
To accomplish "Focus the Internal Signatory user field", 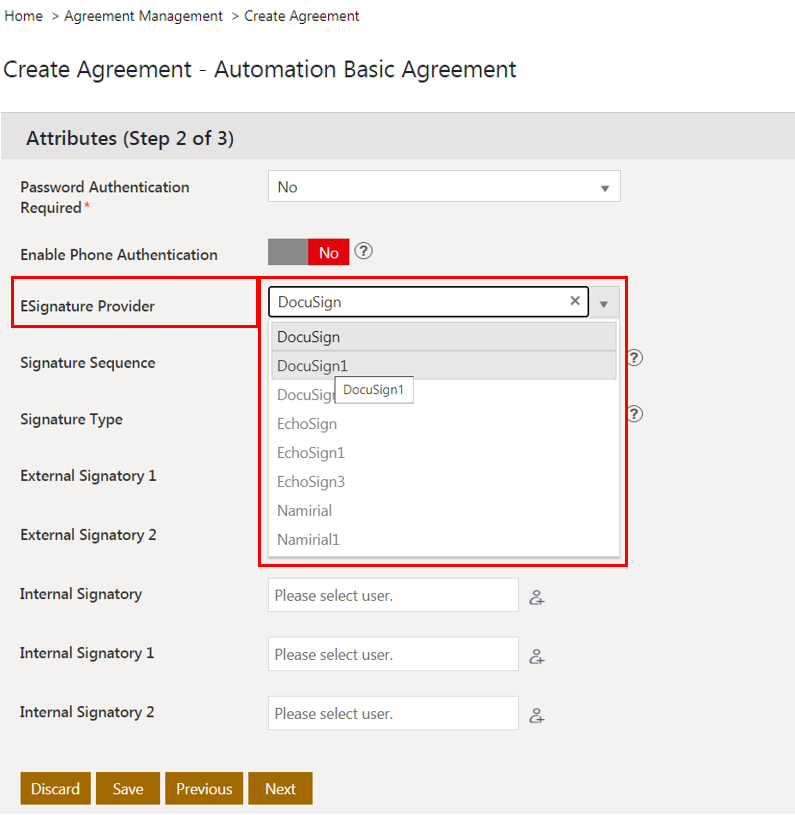I will 393,596.
